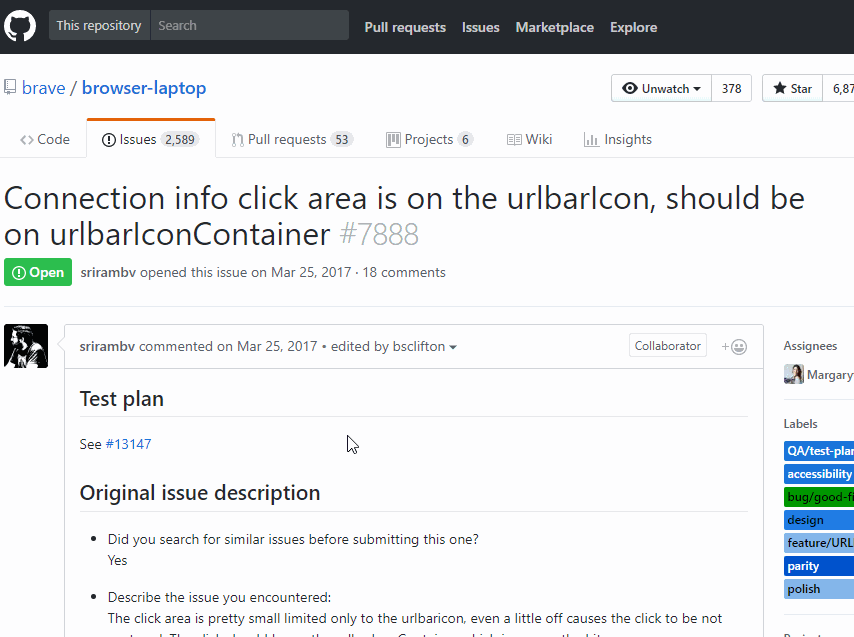Select the green bug/good-first label
The width and height of the screenshot is (854, 637).
(819, 497)
